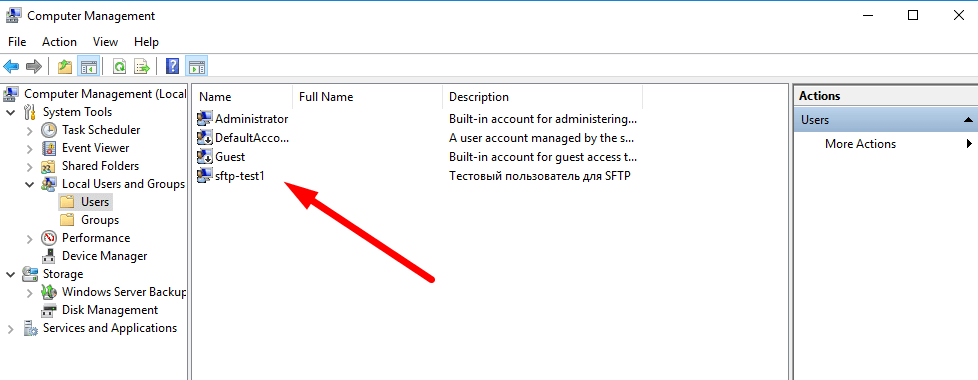Click 'Built-in account for guest access' description

click(543, 157)
